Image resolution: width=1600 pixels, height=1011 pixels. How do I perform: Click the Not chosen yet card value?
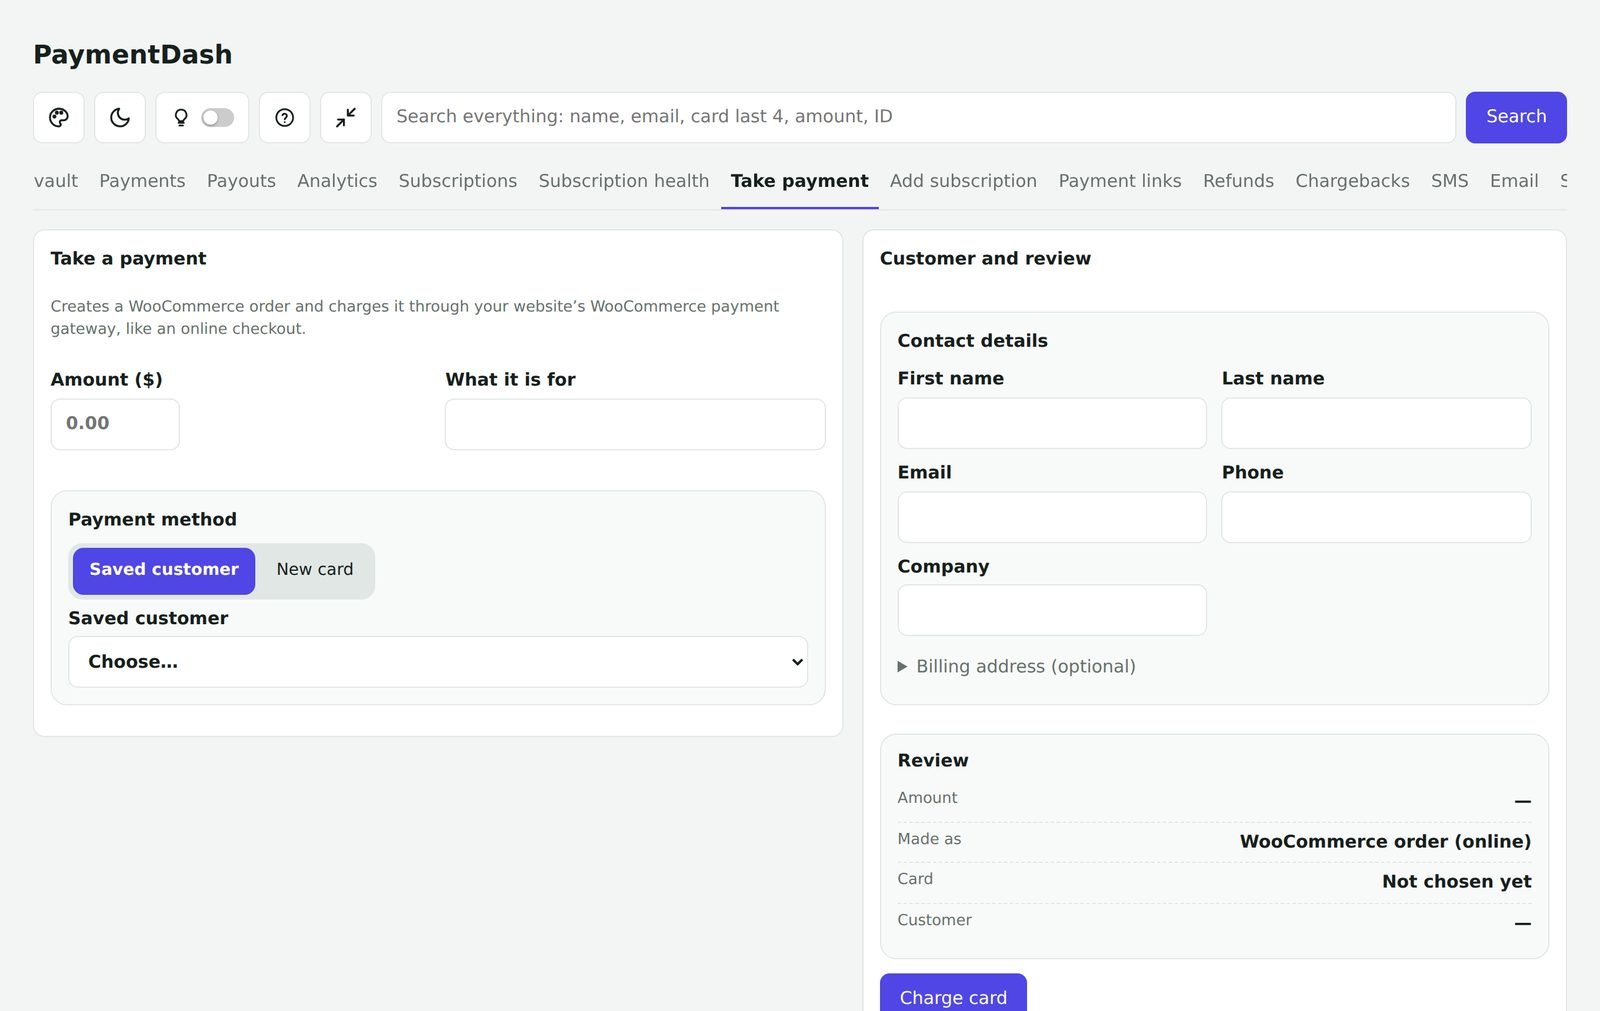tap(1456, 882)
